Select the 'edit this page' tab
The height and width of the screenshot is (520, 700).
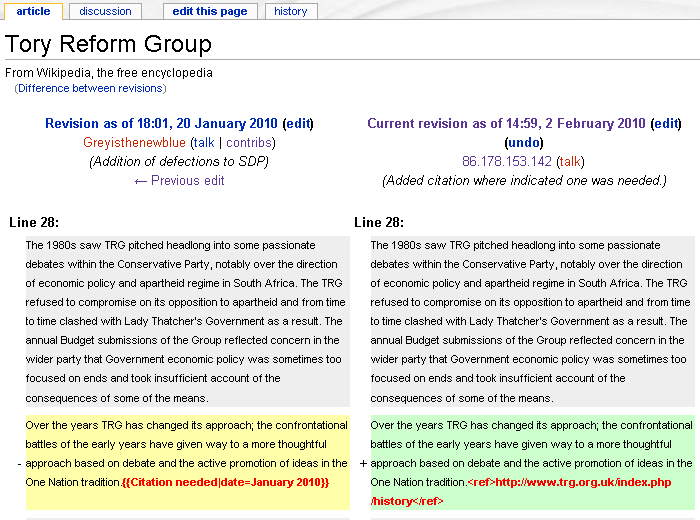210,11
